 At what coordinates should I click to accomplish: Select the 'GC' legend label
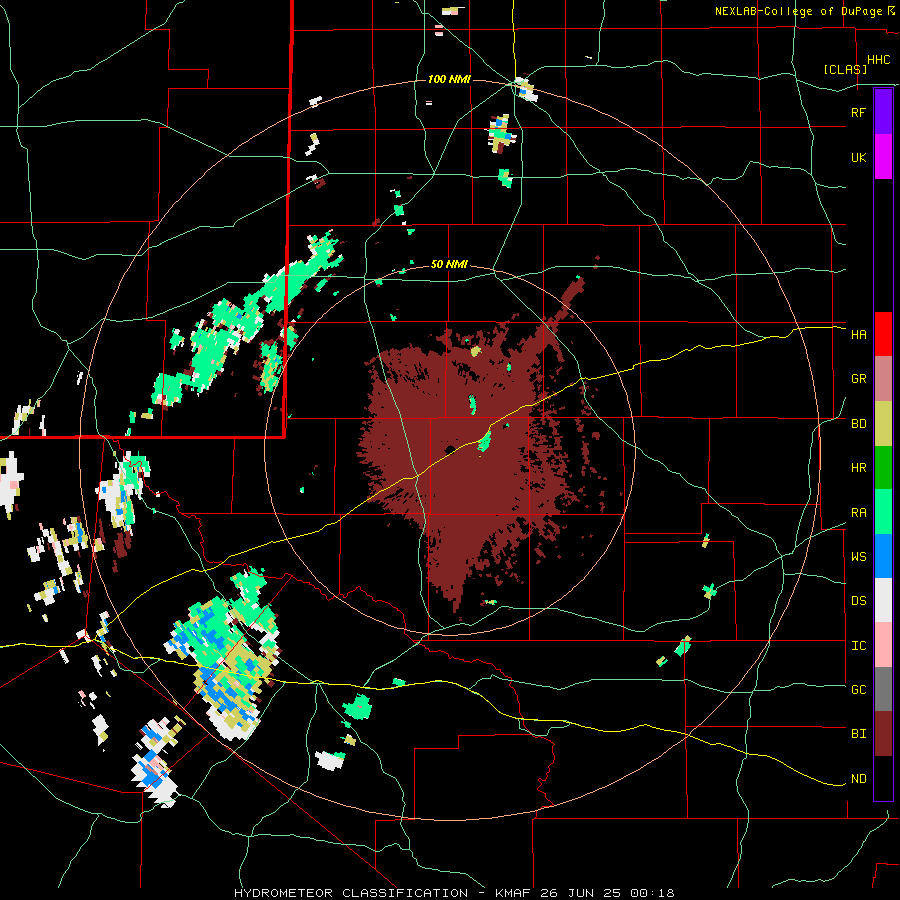(x=858, y=690)
